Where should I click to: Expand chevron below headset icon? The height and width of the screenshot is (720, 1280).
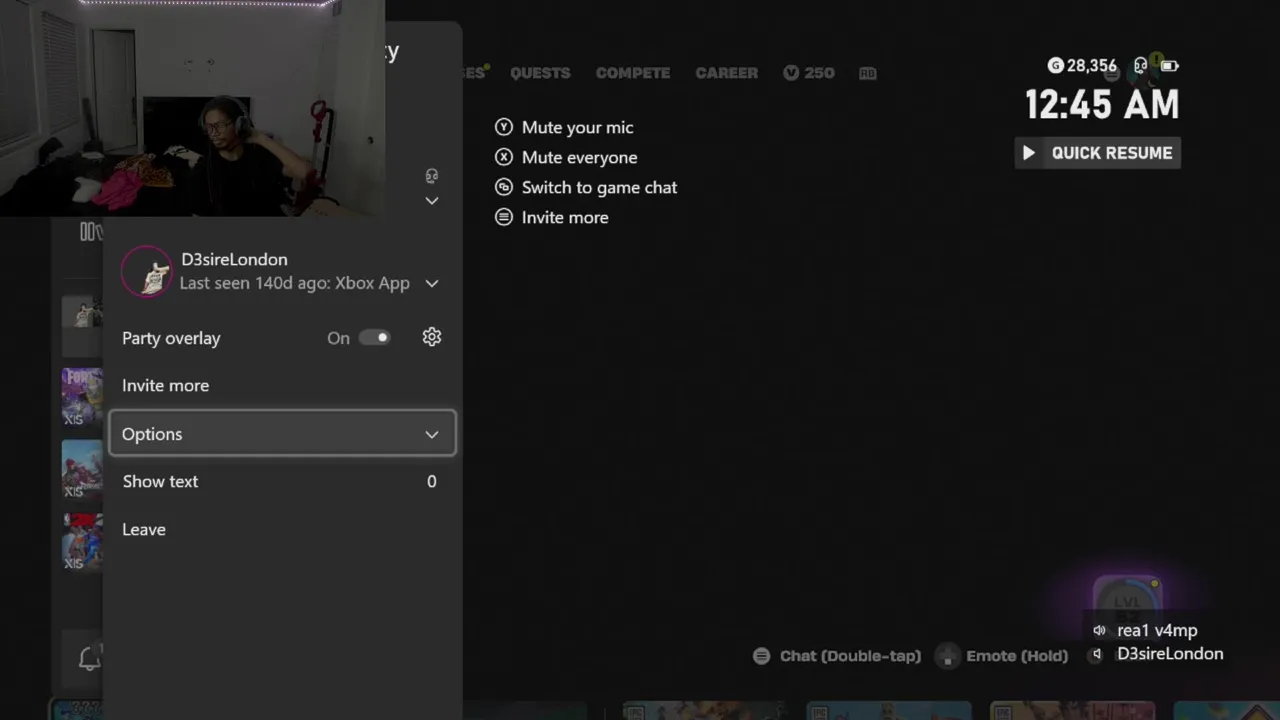(x=432, y=201)
